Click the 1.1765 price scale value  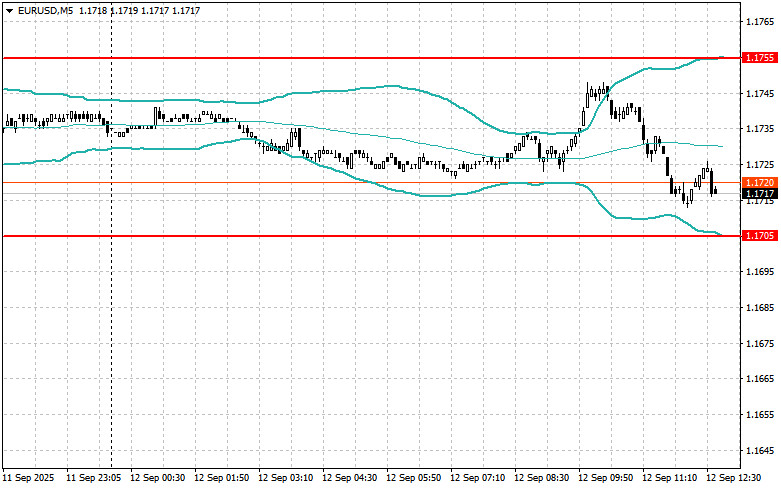(760, 22)
